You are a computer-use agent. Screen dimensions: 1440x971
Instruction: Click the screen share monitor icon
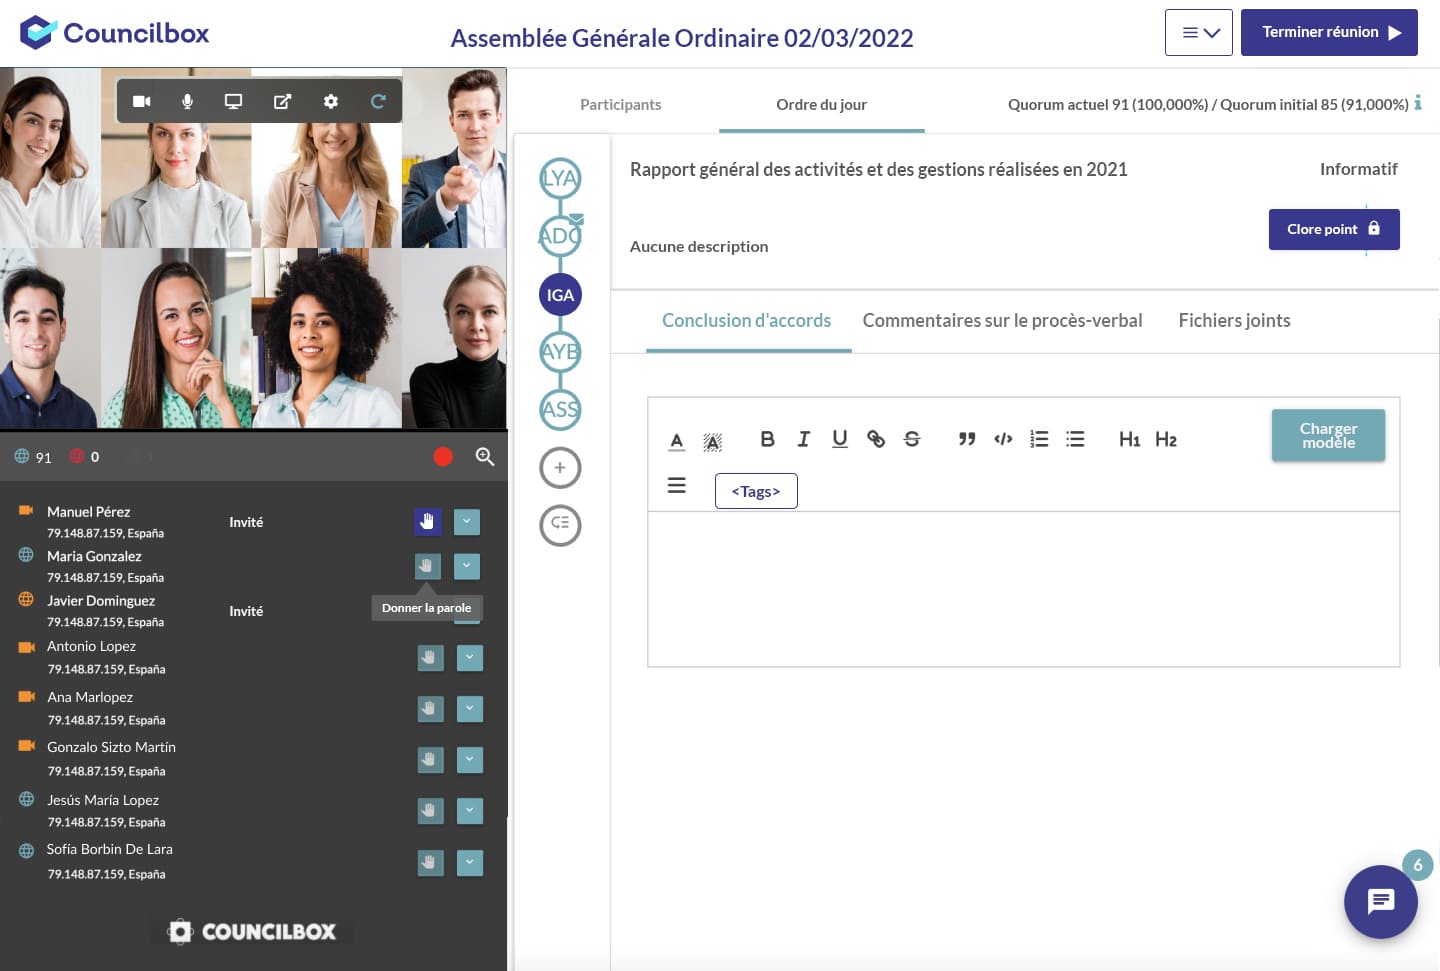[233, 101]
